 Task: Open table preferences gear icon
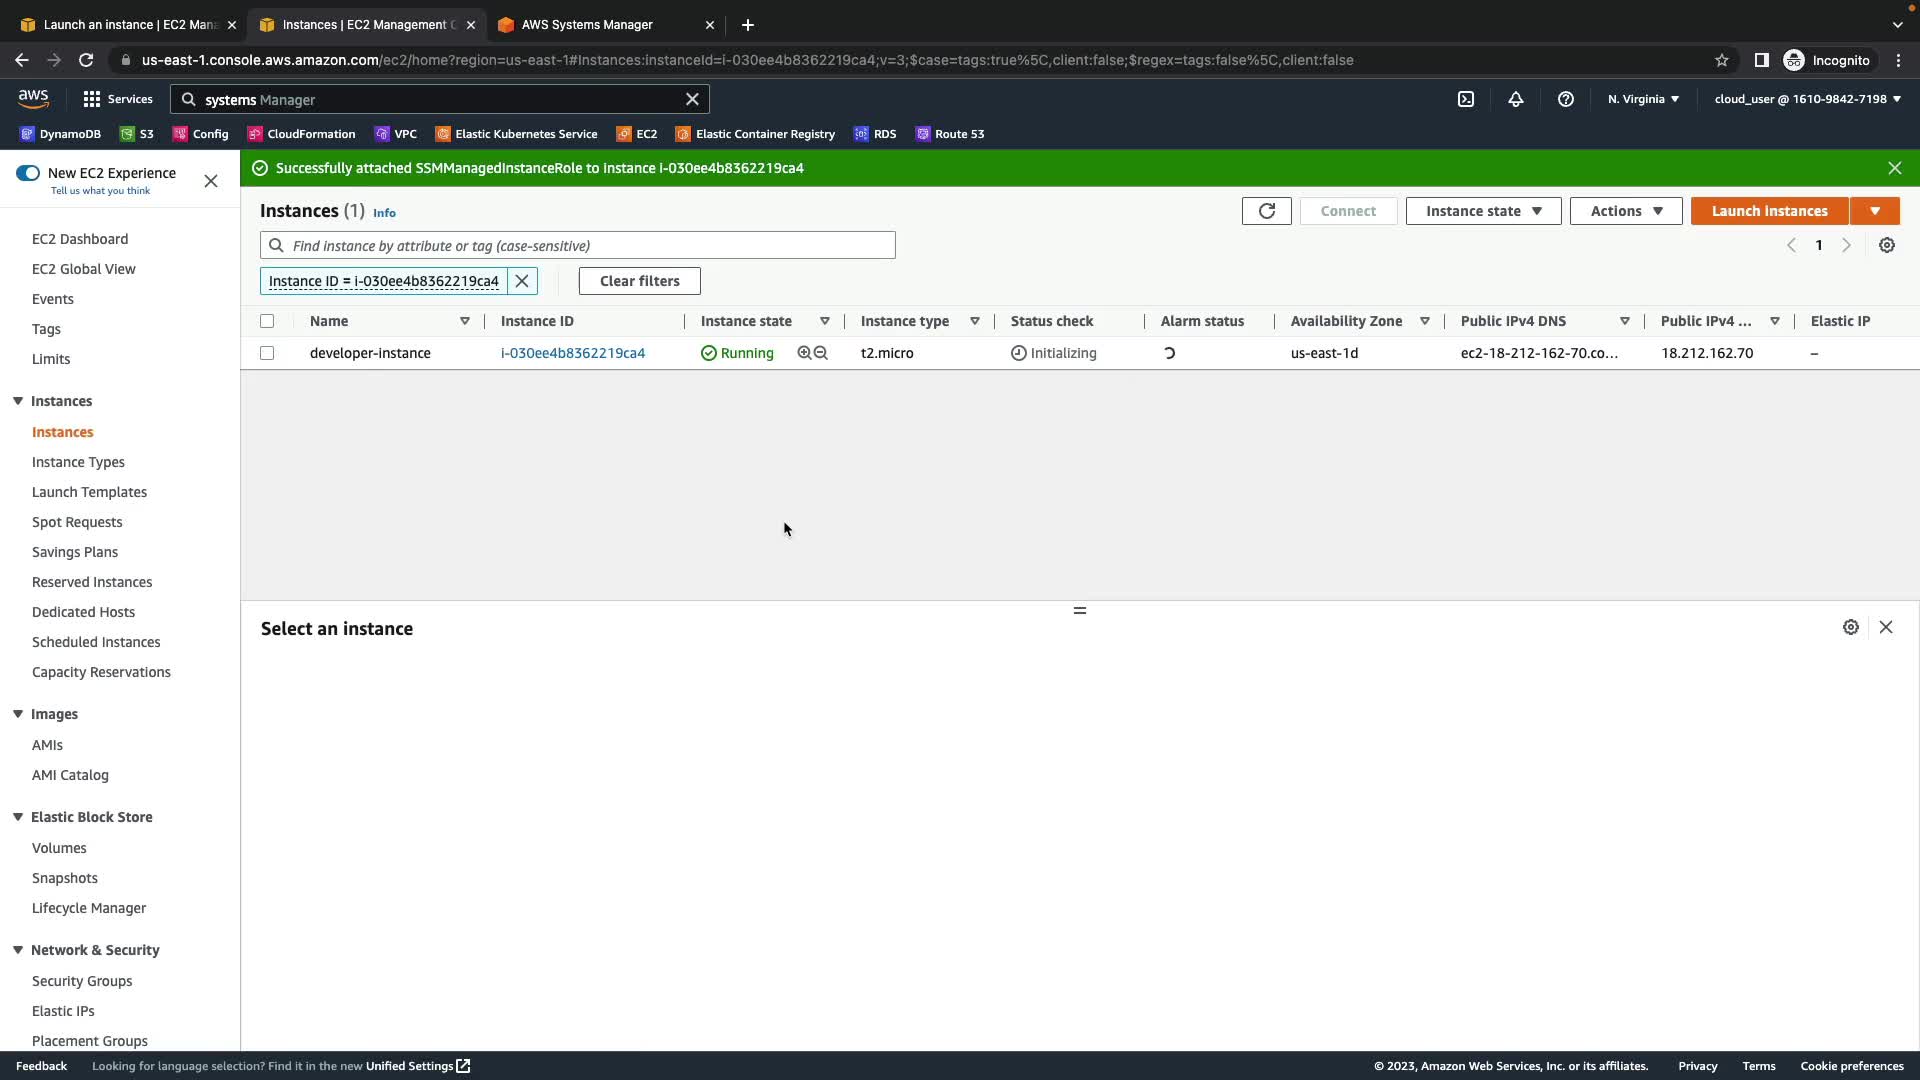(x=1886, y=246)
